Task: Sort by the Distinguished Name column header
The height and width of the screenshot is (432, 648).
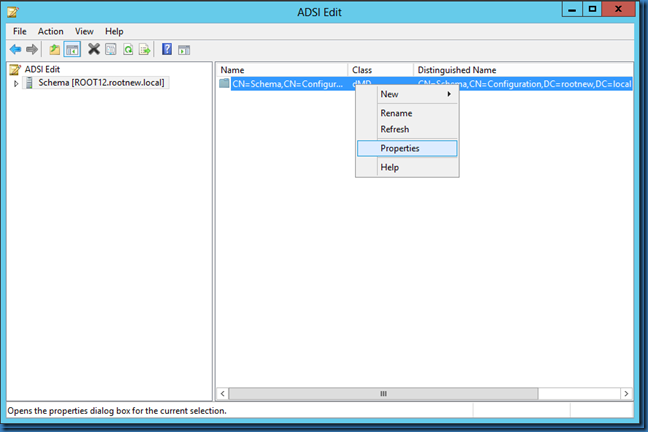Action: coord(523,70)
